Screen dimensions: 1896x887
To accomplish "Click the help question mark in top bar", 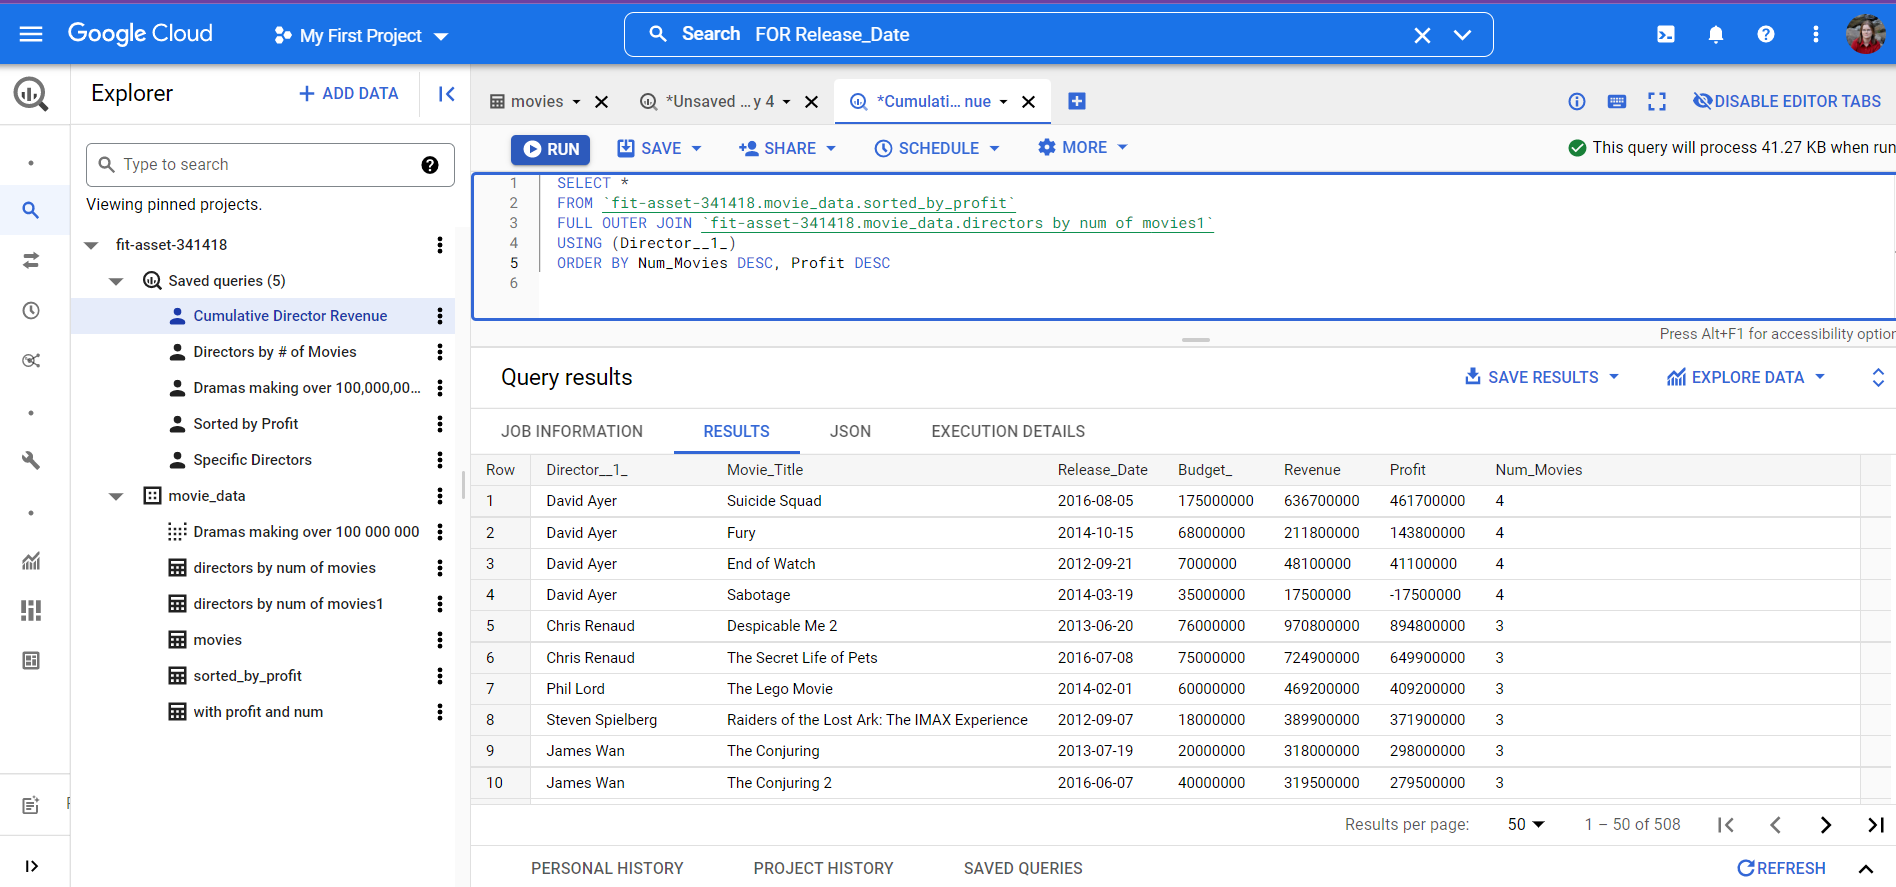I will 1765,35.
